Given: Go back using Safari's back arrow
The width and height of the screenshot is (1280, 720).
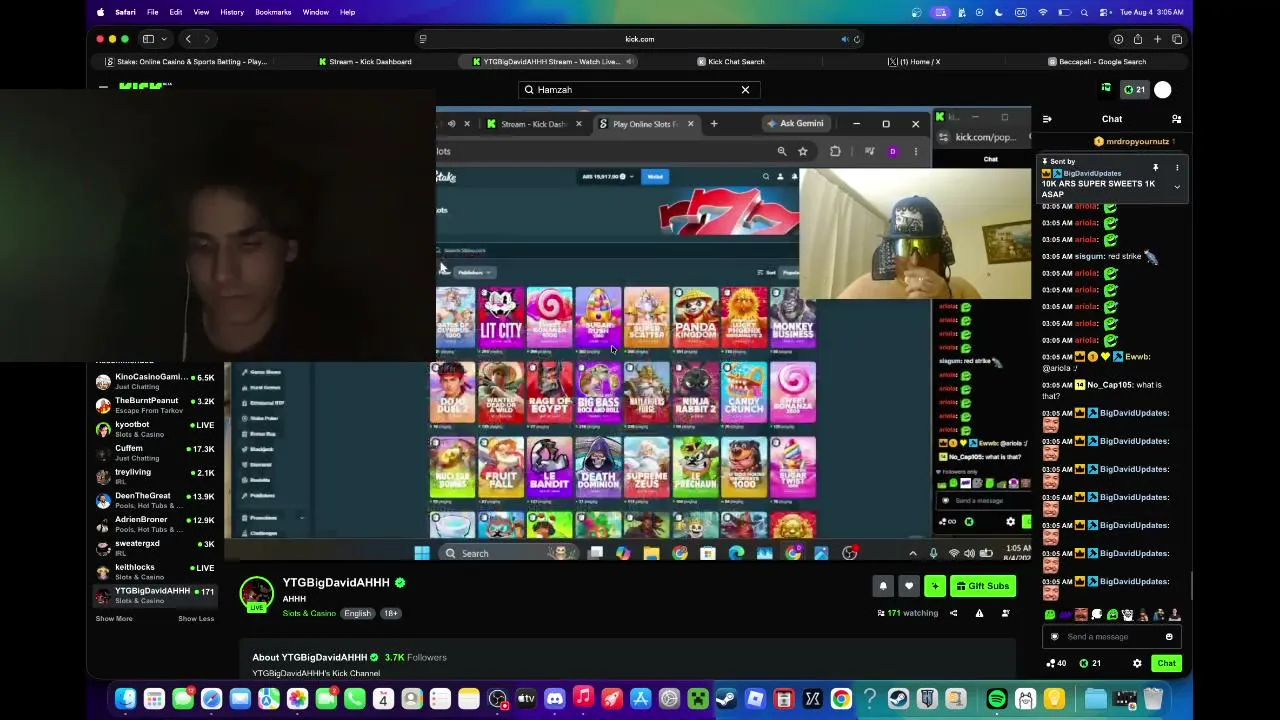Looking at the screenshot, I should (x=188, y=39).
